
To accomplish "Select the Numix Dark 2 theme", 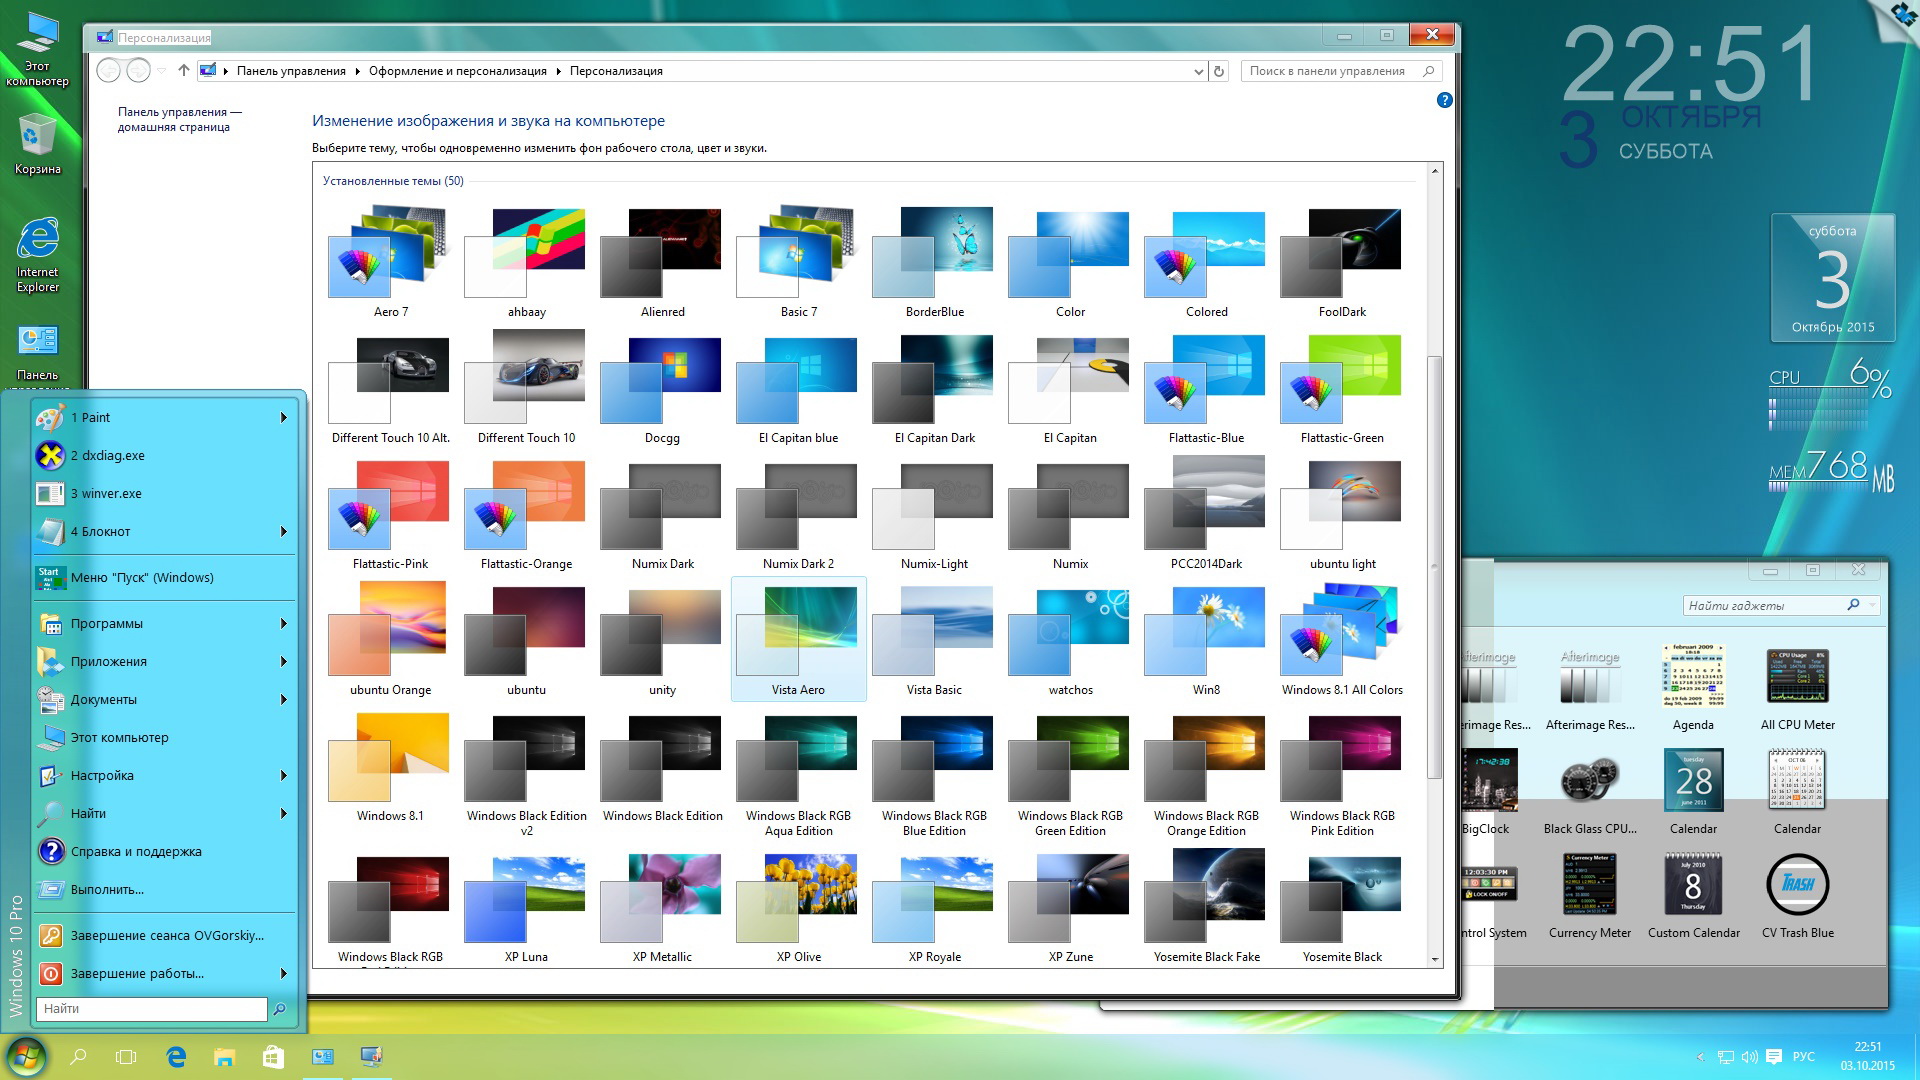I will (x=798, y=506).
